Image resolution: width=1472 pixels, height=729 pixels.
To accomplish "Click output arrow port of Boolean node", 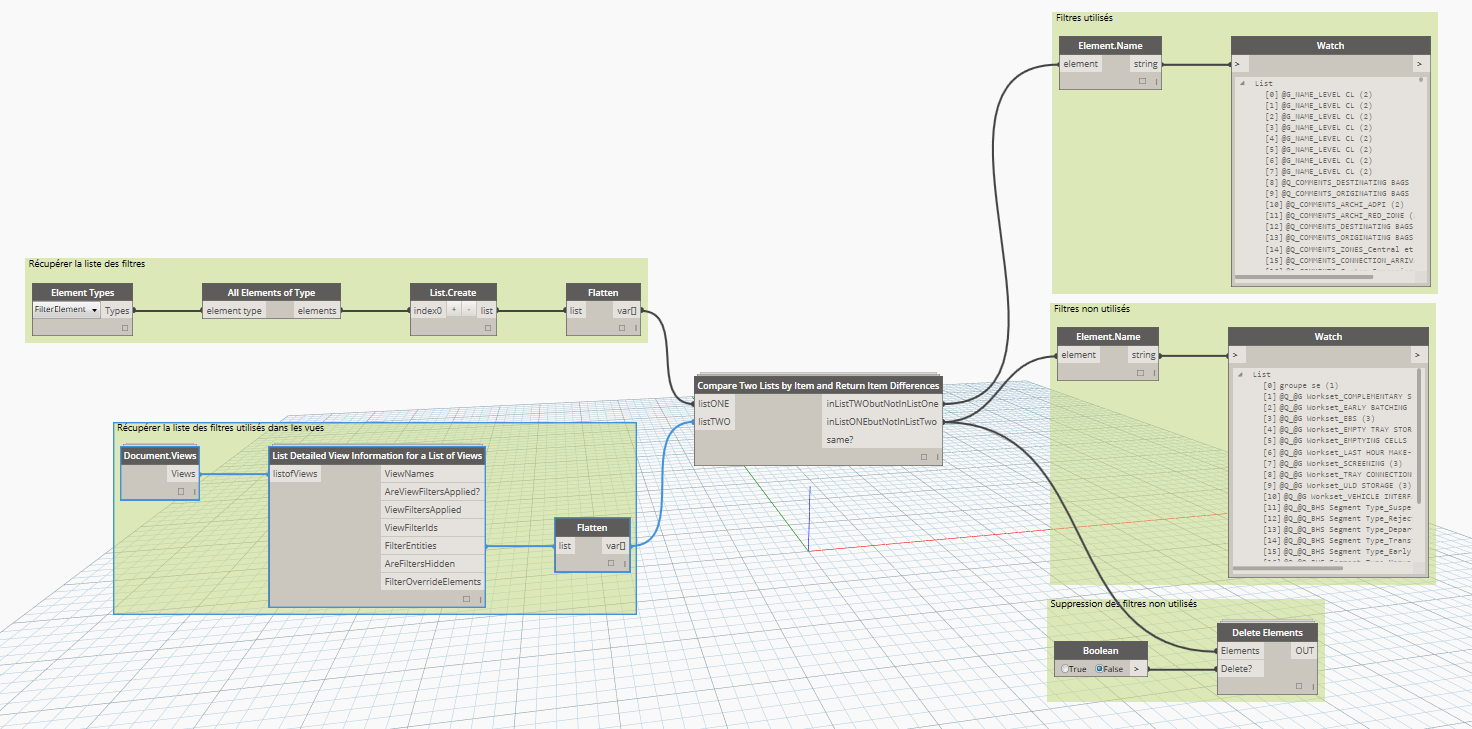I will coord(1138,669).
